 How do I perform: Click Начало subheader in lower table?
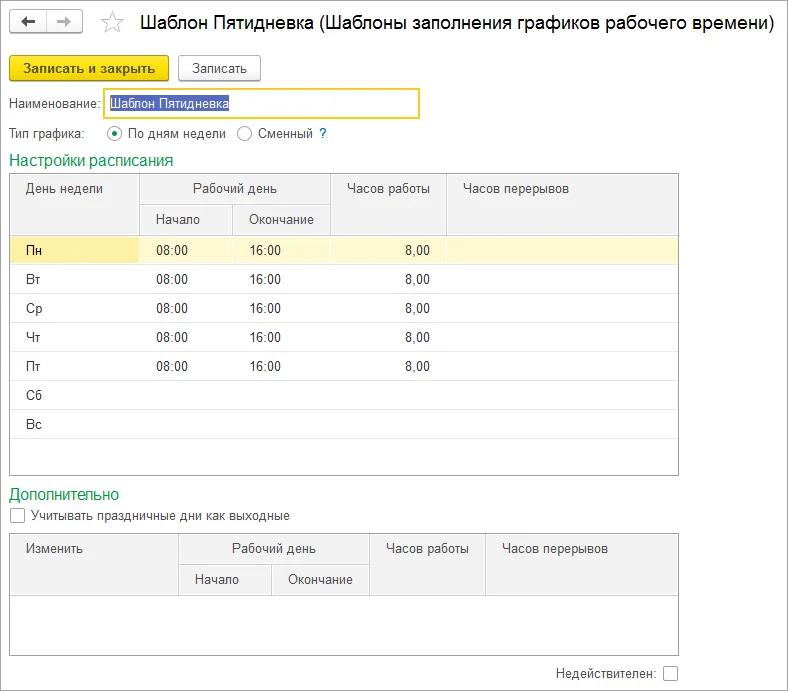tap(225, 580)
